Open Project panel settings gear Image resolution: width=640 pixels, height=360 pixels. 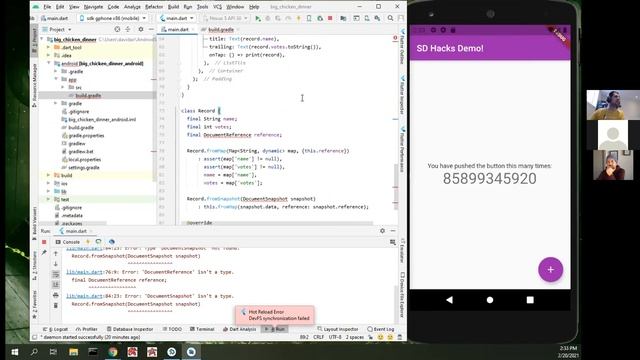coord(141,29)
